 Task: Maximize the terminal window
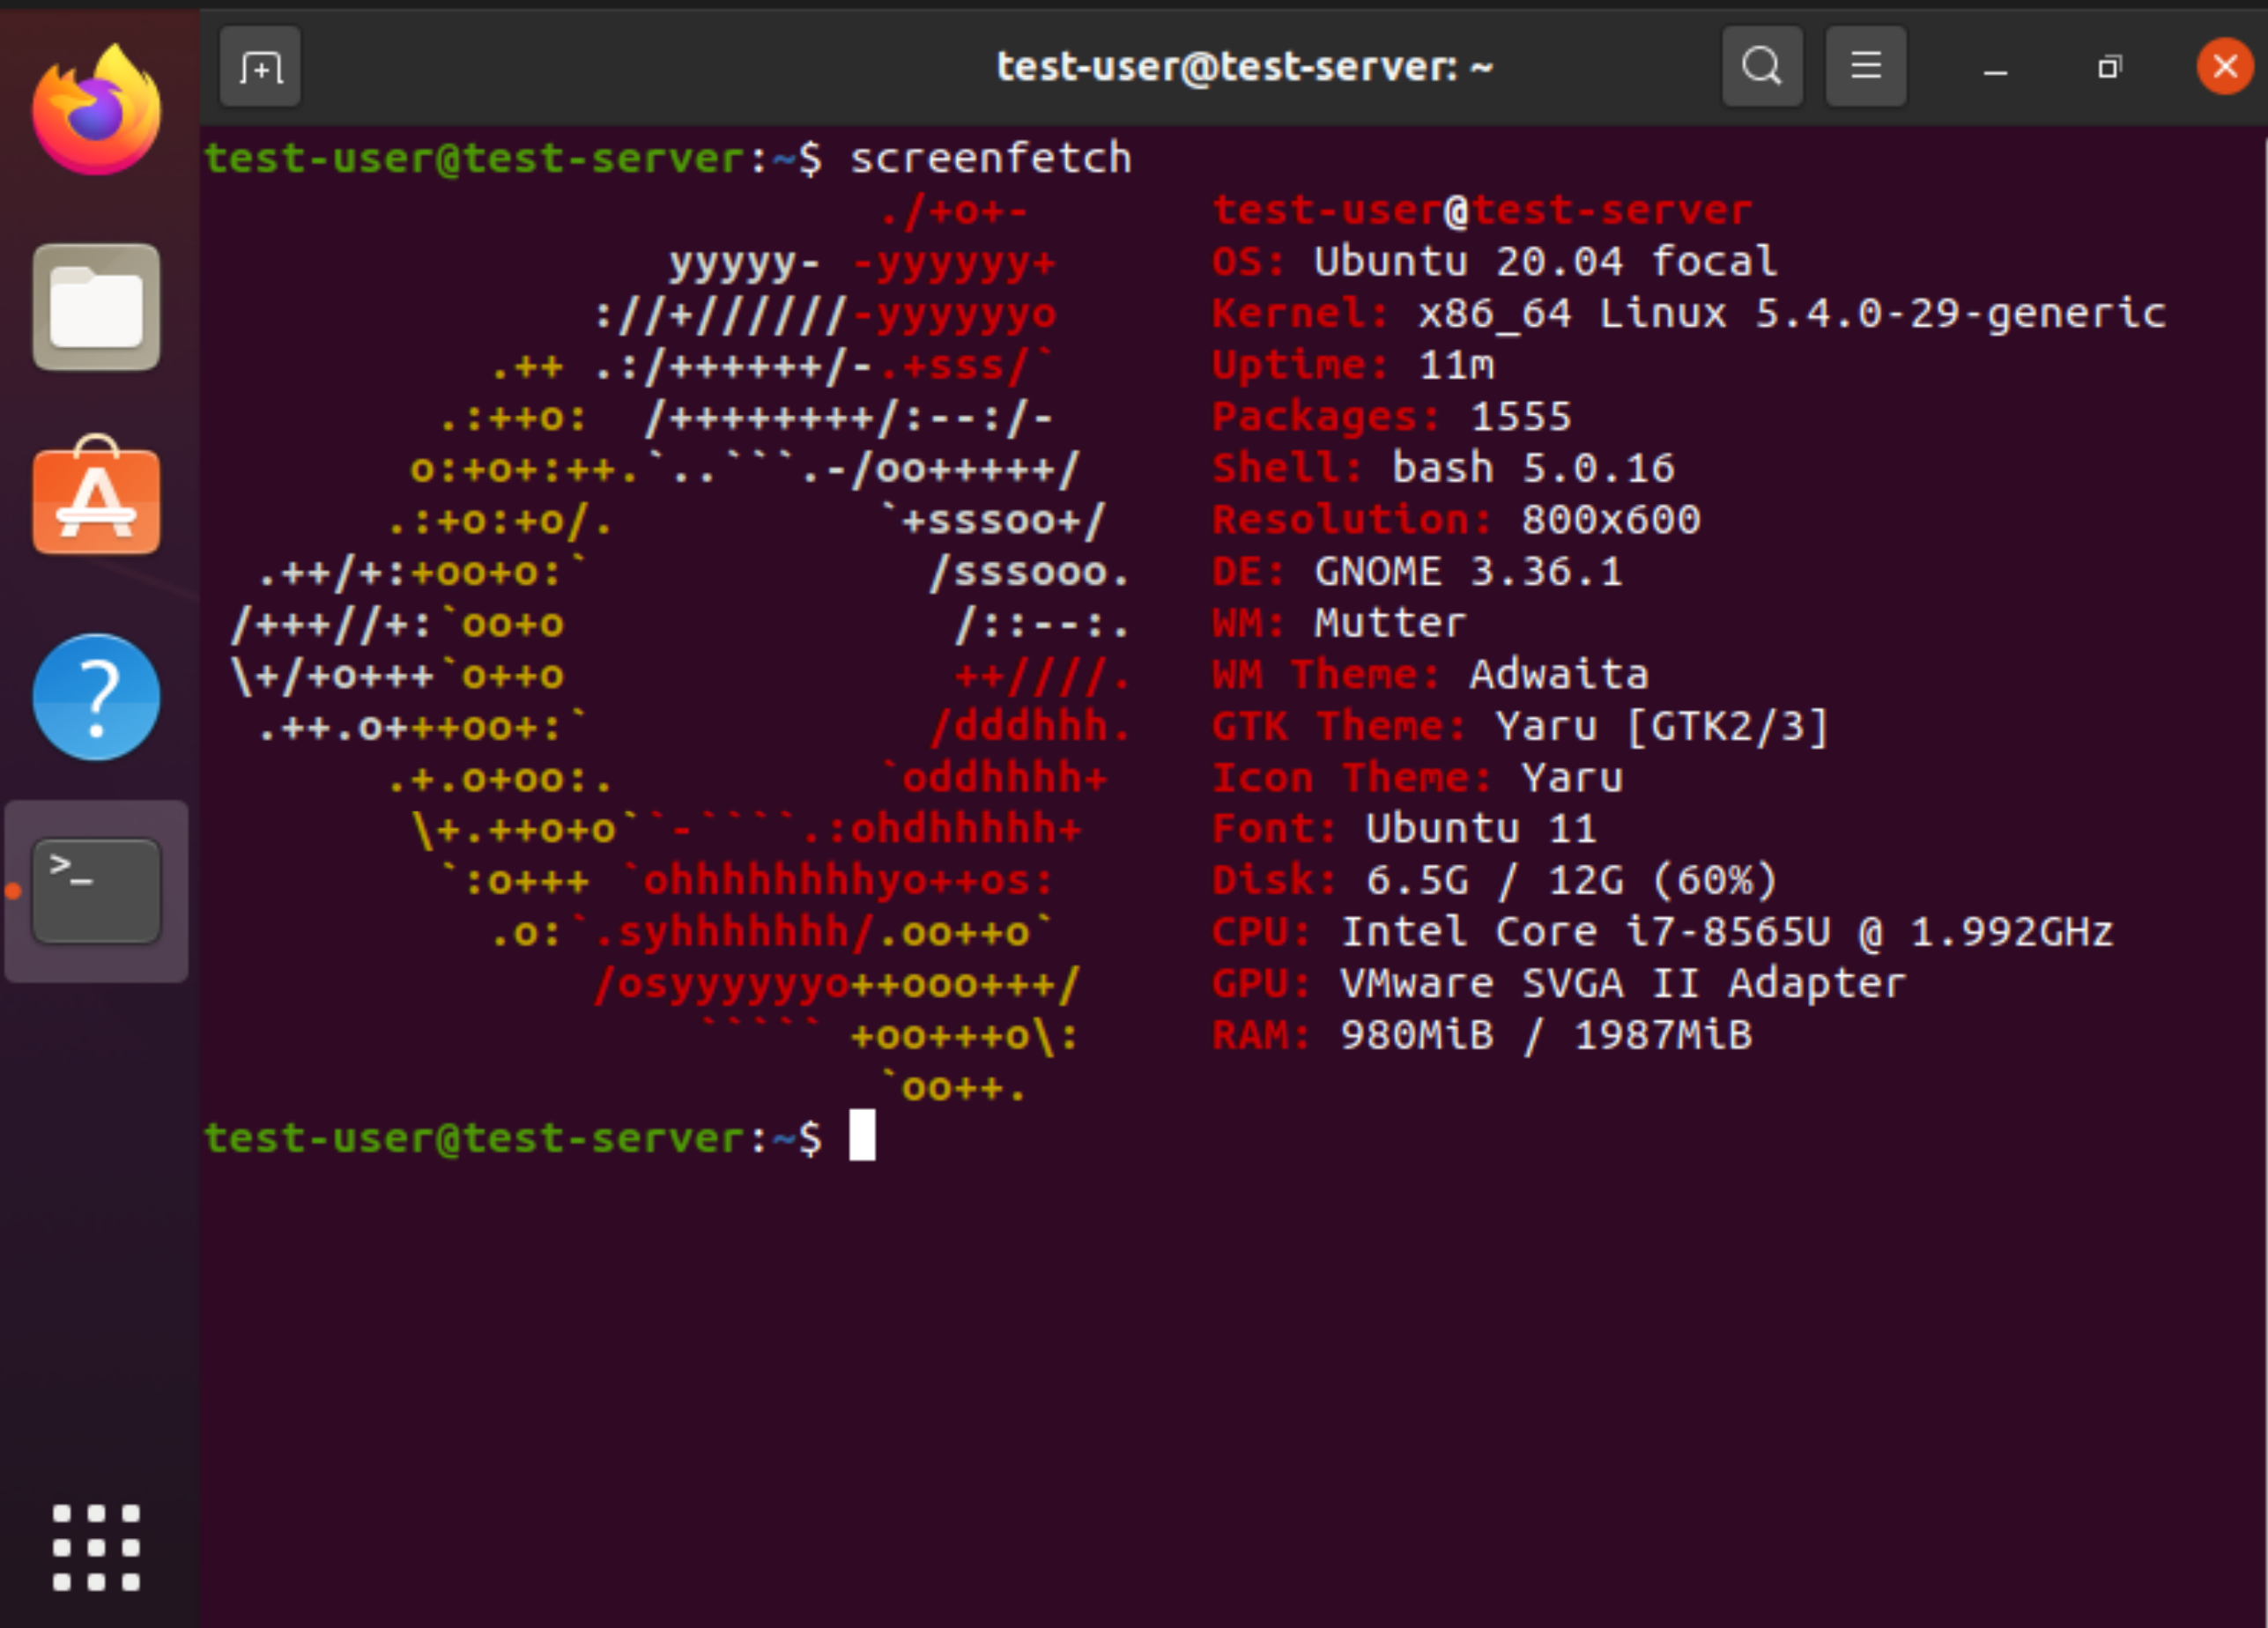[x=2109, y=68]
